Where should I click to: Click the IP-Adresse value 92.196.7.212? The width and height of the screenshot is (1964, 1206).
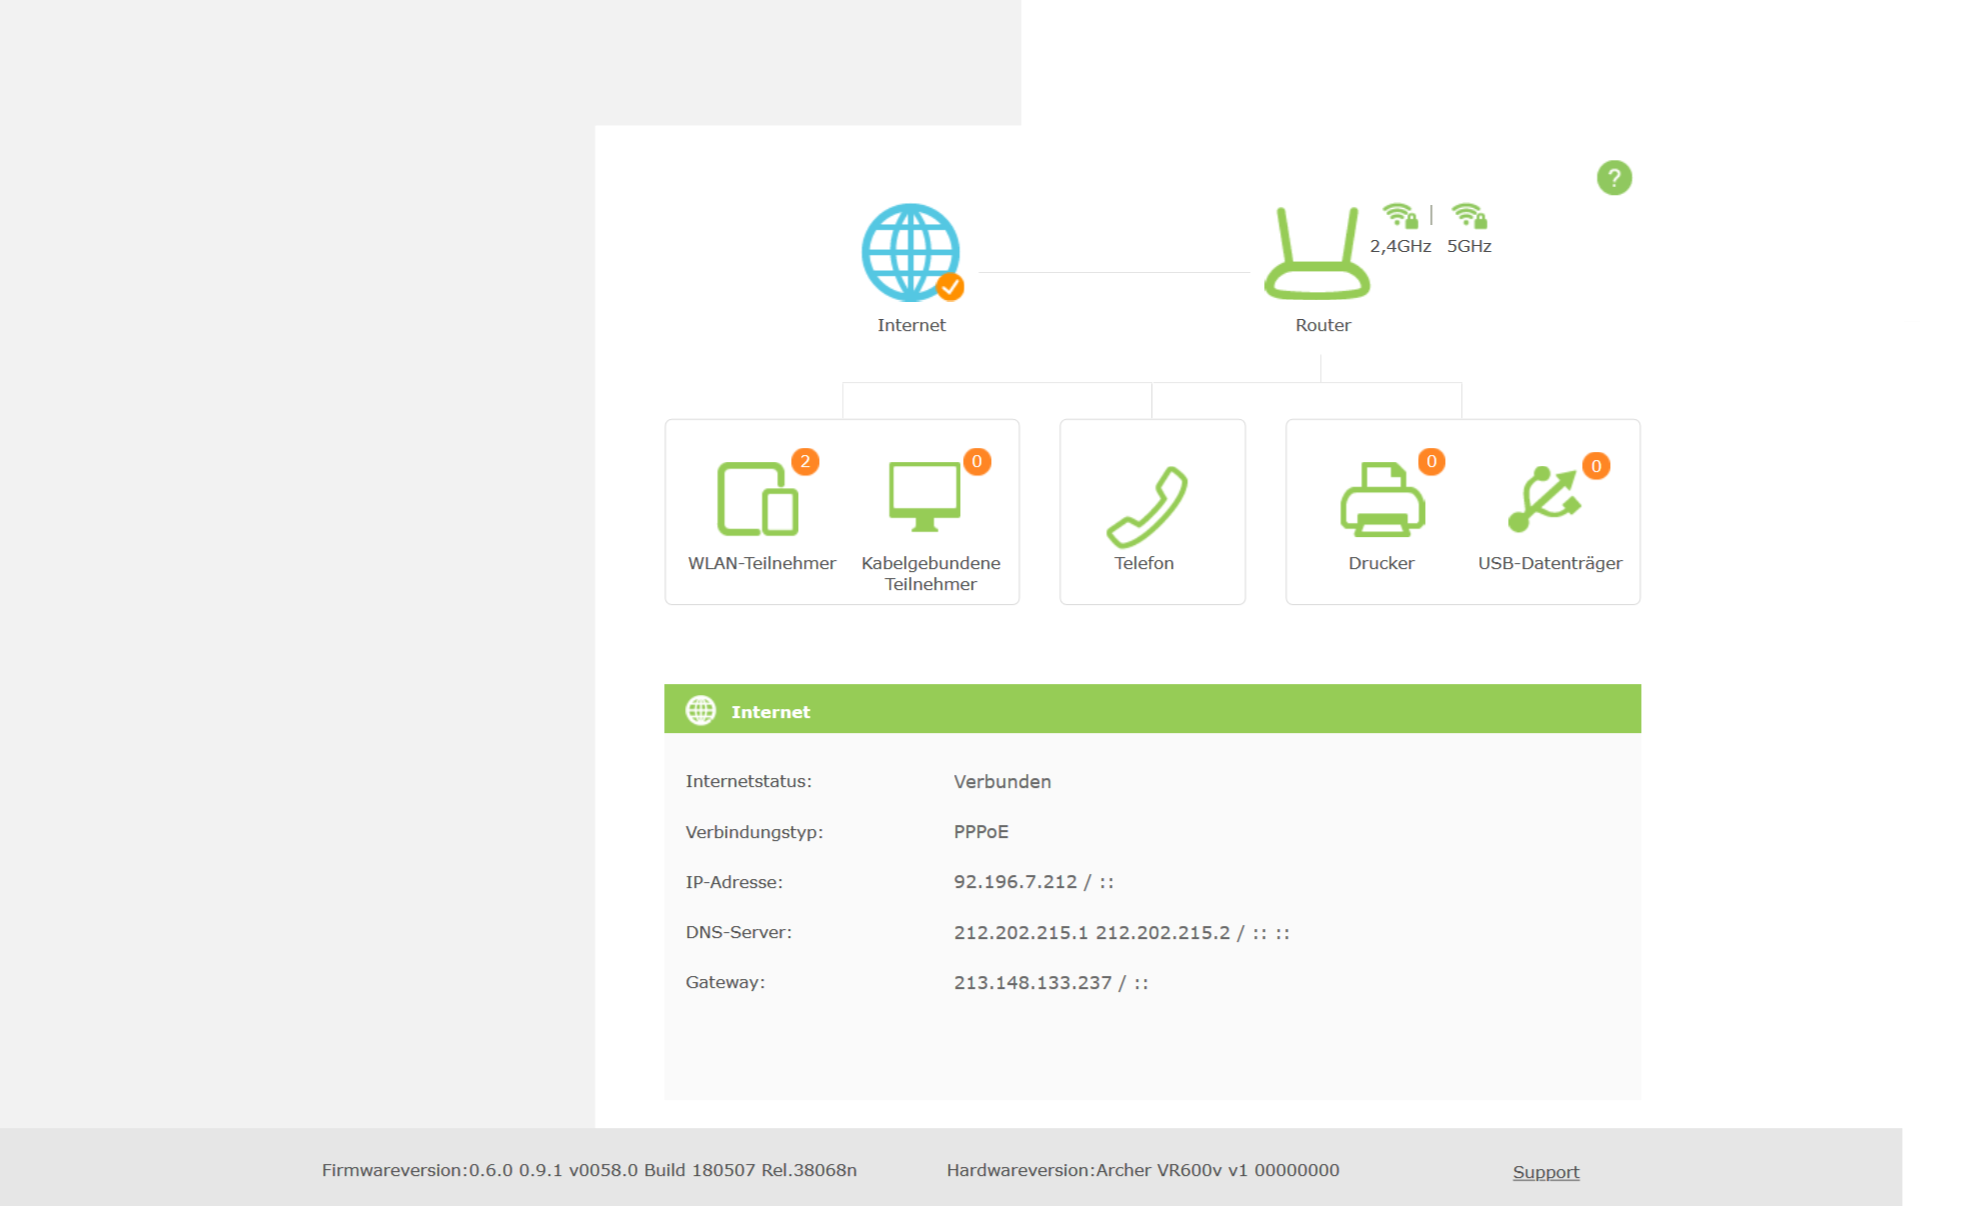pyautogui.click(x=1014, y=882)
